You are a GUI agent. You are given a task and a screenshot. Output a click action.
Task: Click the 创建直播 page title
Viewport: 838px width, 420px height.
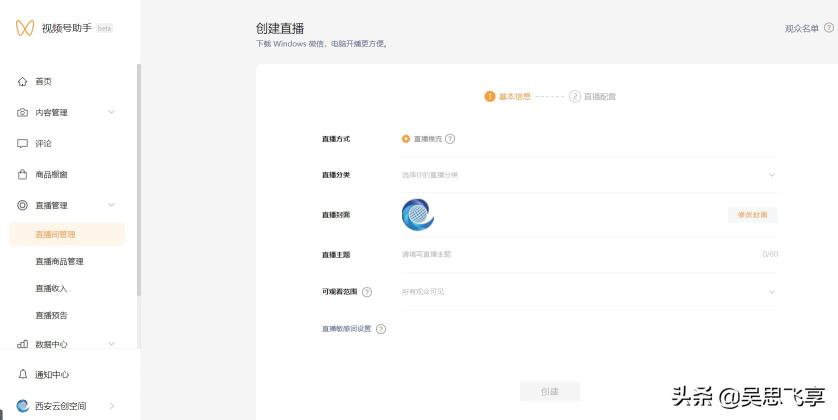point(280,28)
